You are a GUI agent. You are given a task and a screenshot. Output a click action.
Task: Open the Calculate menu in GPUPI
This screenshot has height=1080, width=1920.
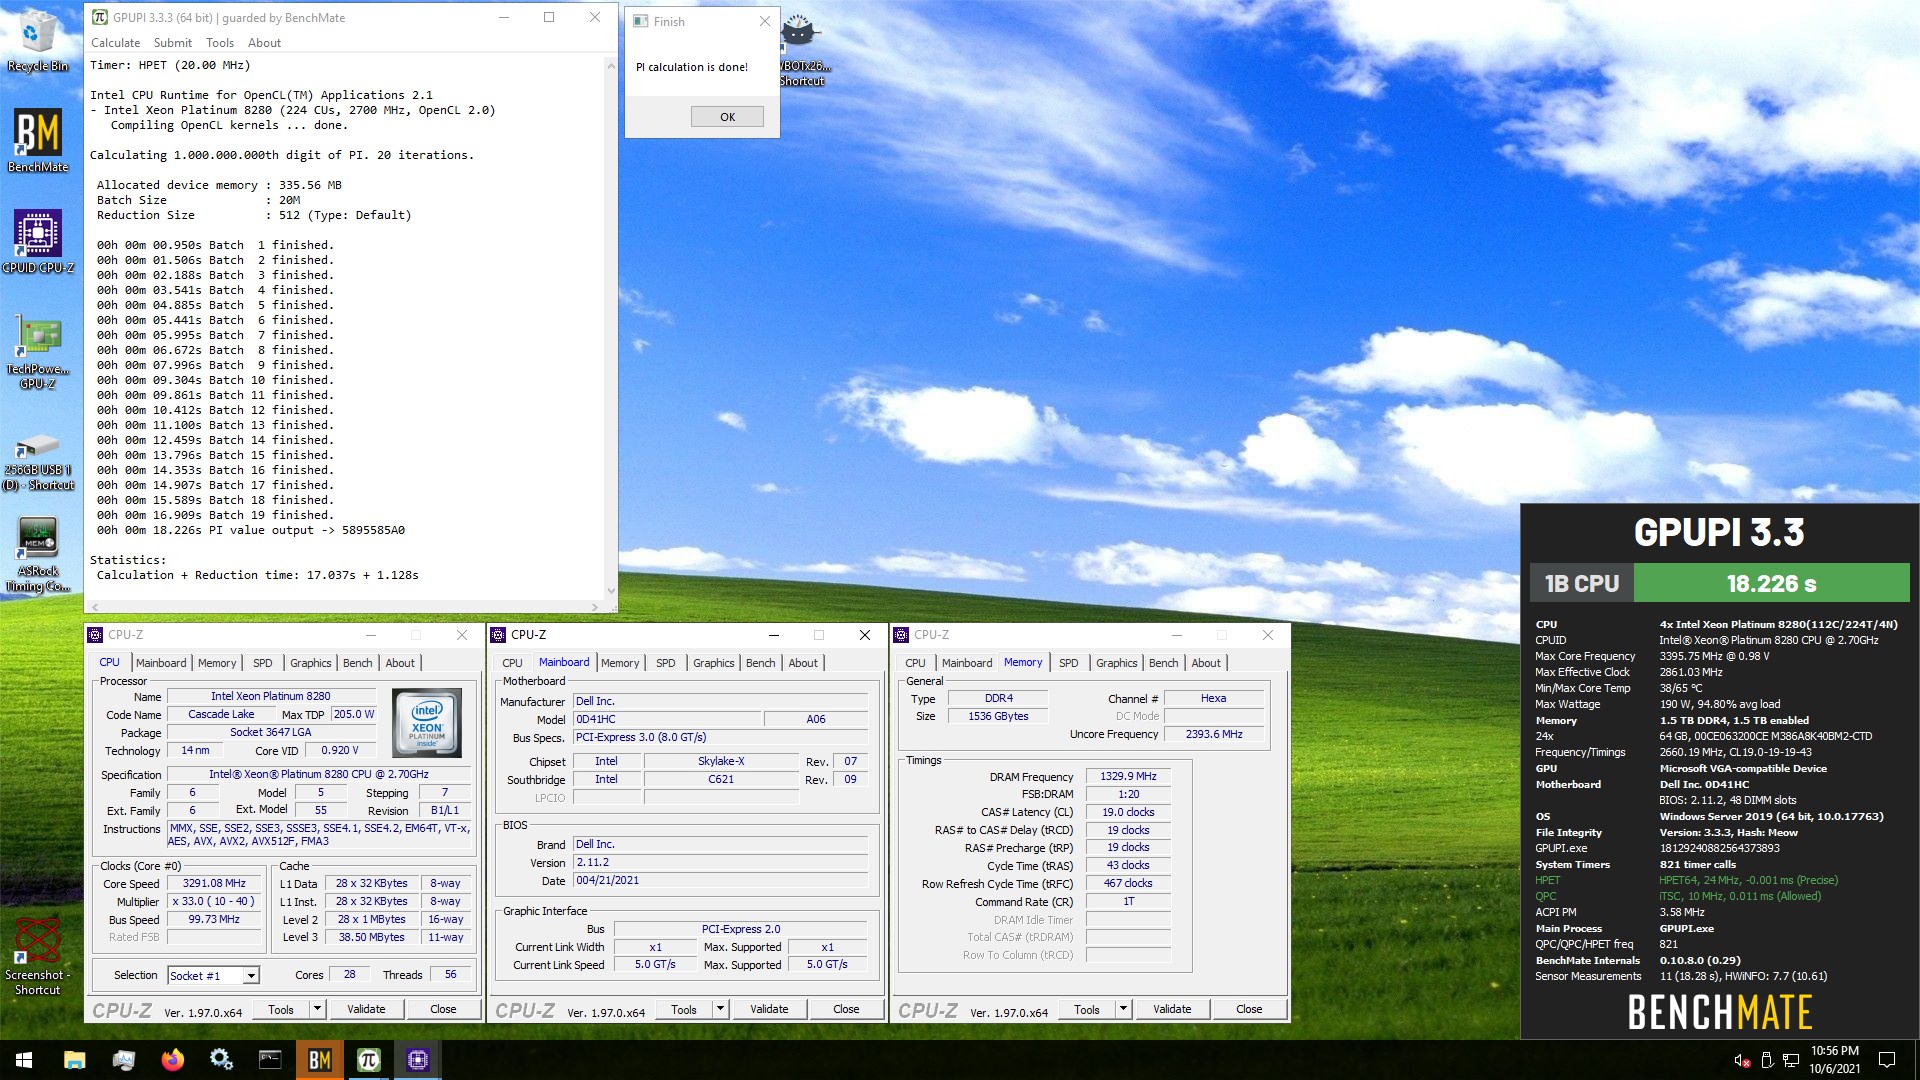click(115, 43)
